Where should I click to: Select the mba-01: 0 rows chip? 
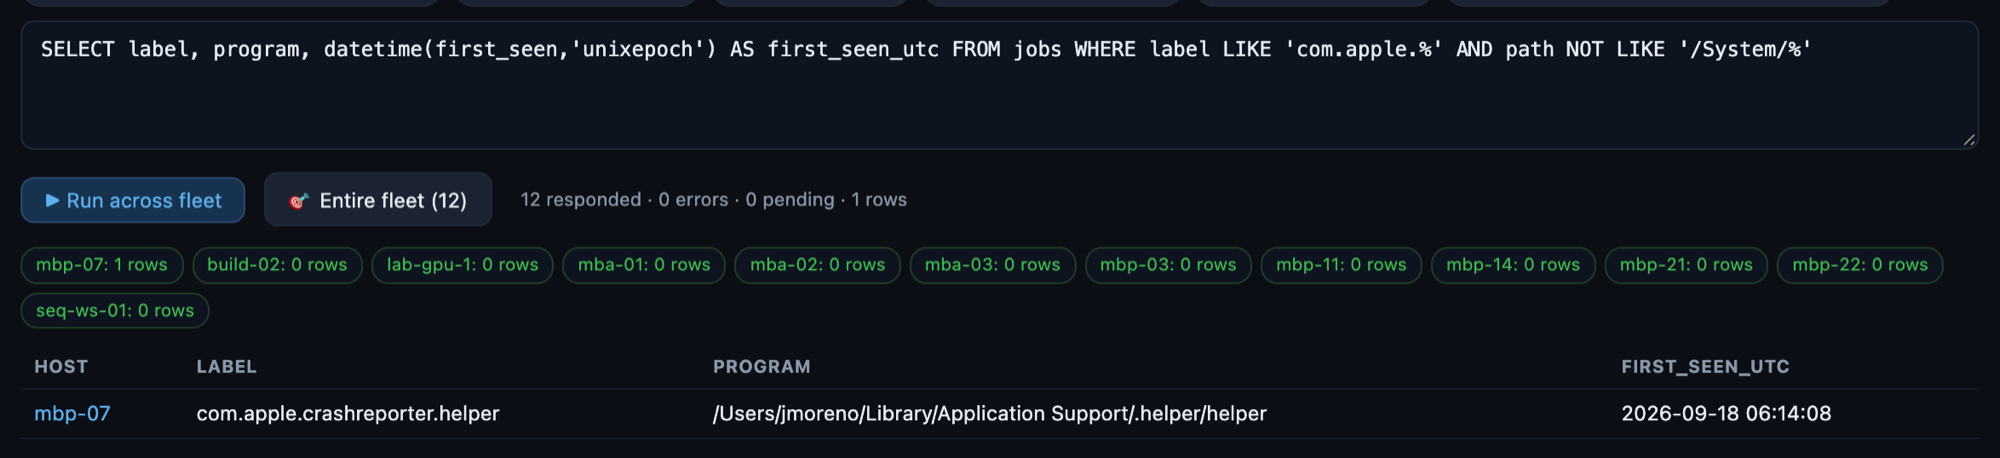[x=644, y=265]
